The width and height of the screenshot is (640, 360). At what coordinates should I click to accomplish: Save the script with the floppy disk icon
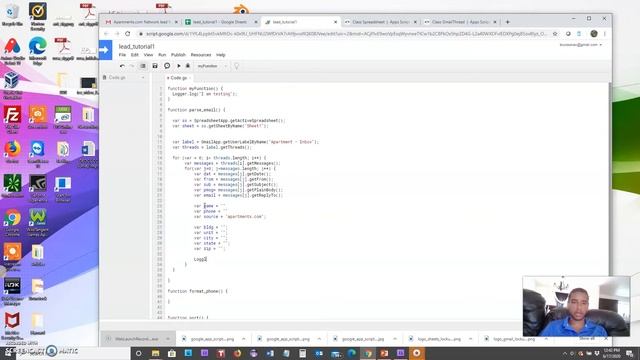pyautogui.click(x=155, y=66)
